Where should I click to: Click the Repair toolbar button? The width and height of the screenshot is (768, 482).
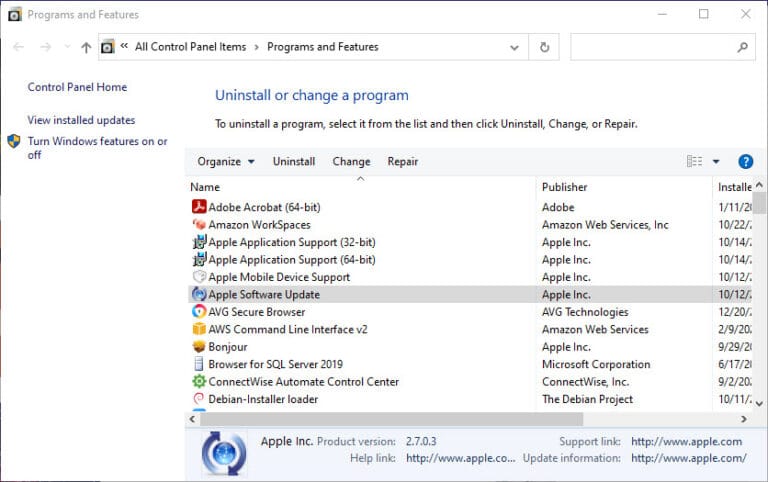pyautogui.click(x=403, y=161)
